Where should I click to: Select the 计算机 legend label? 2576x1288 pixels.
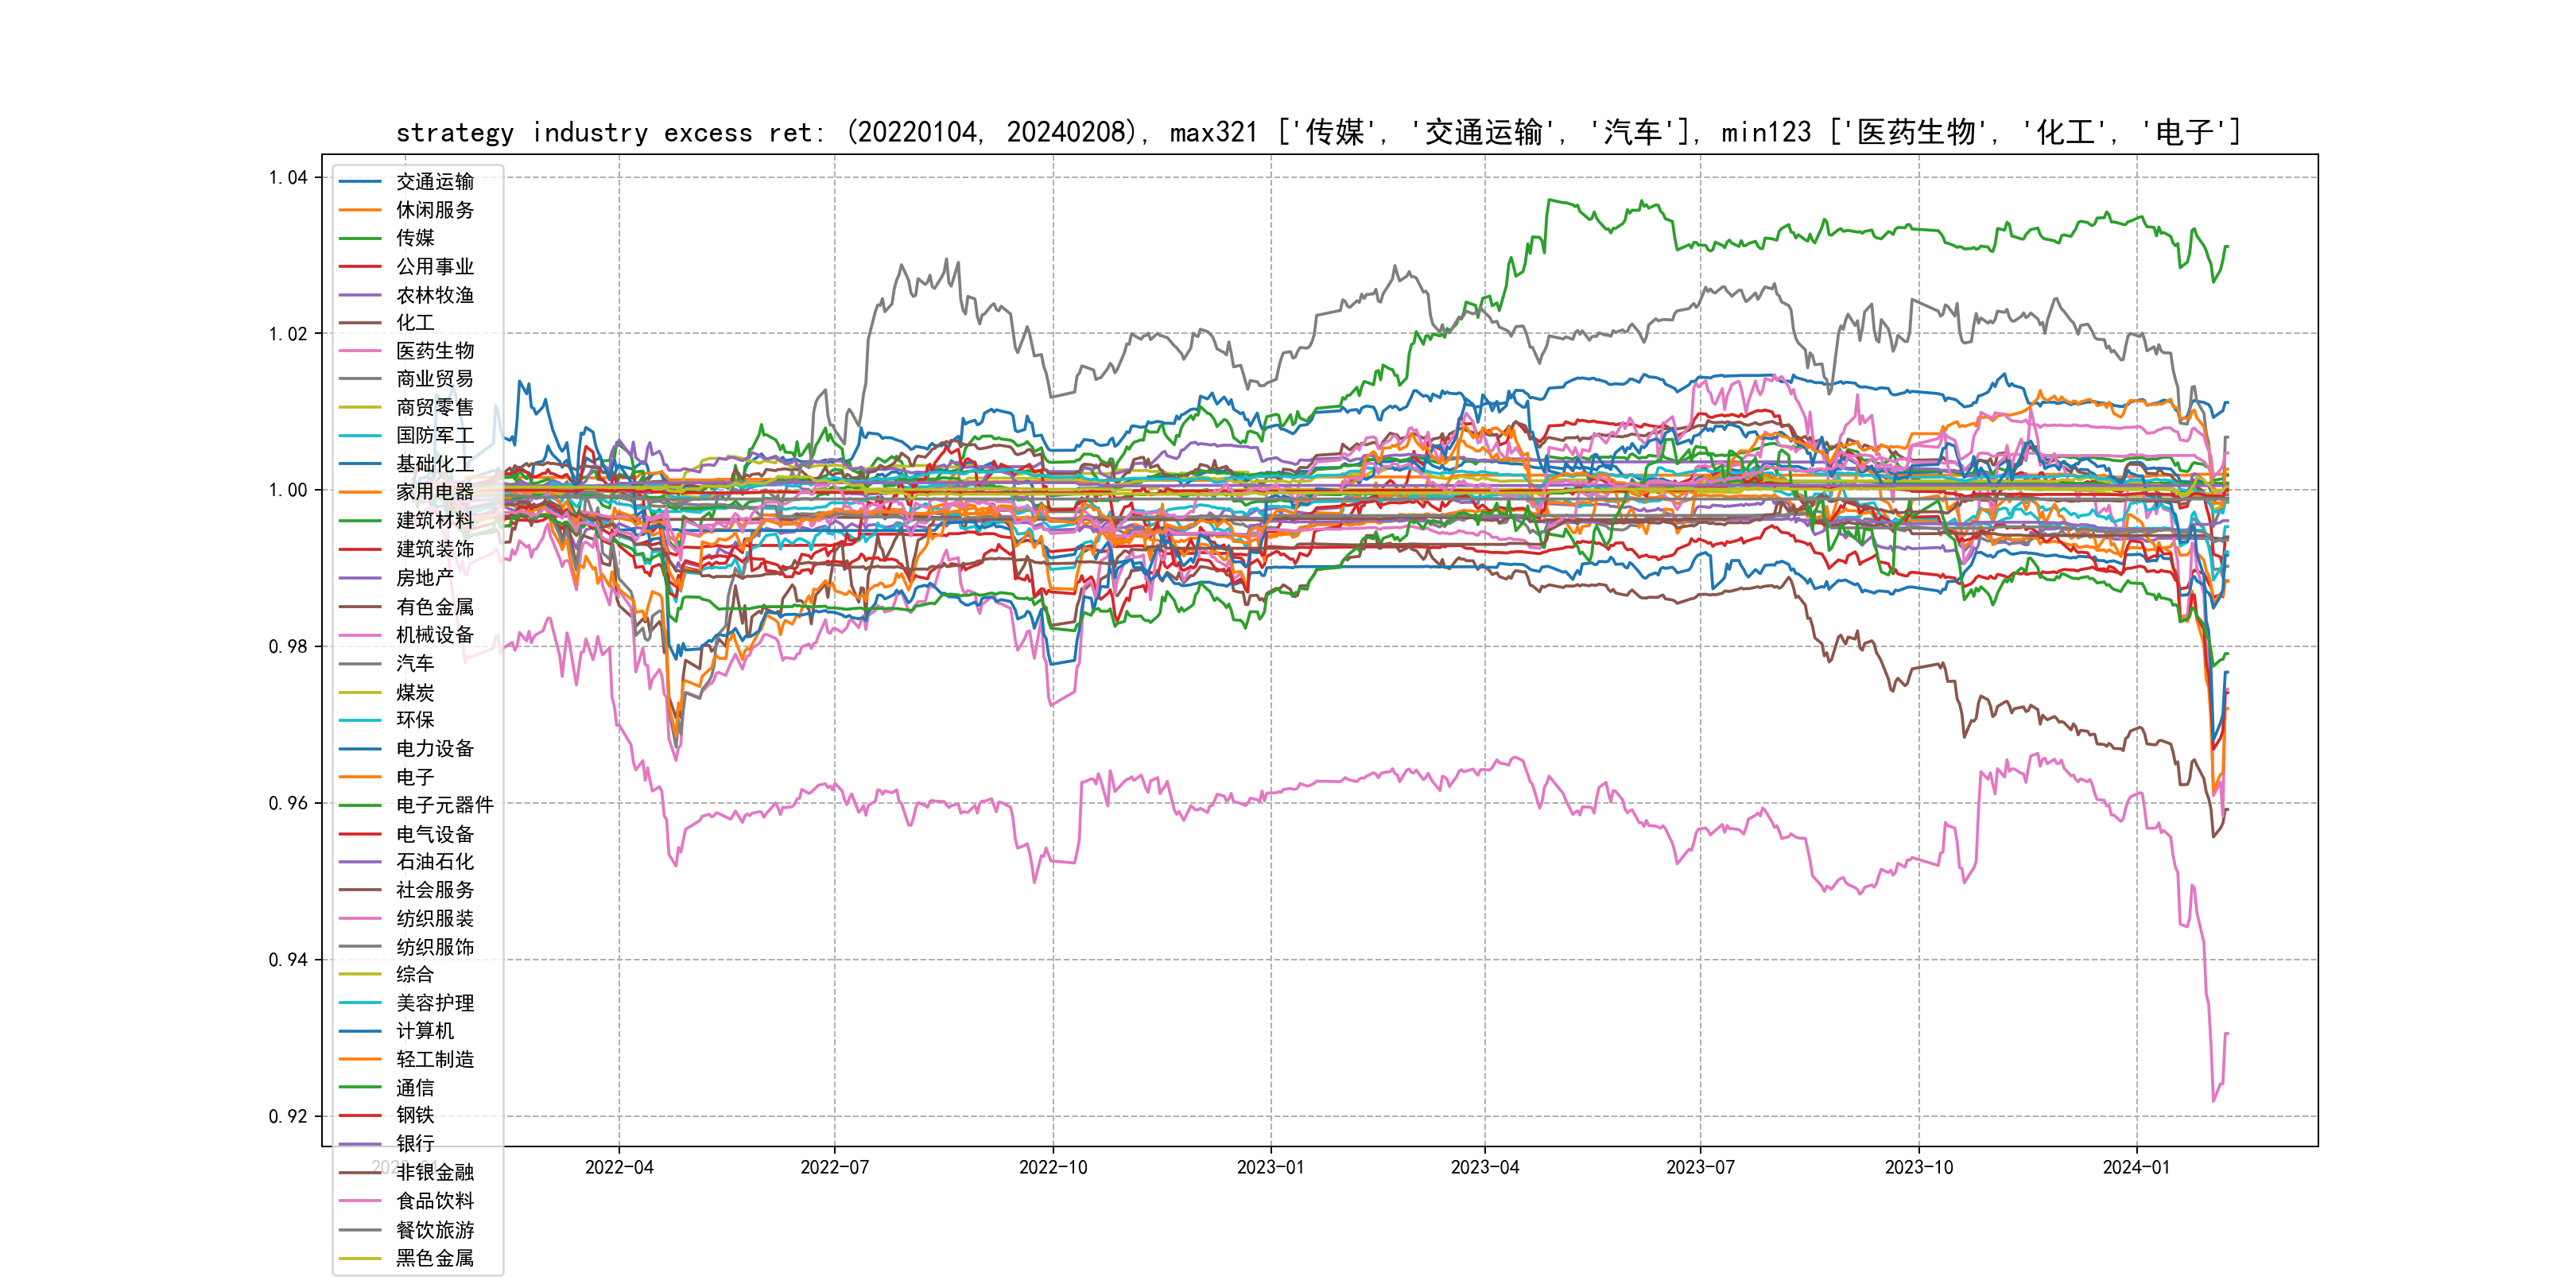pos(424,1031)
